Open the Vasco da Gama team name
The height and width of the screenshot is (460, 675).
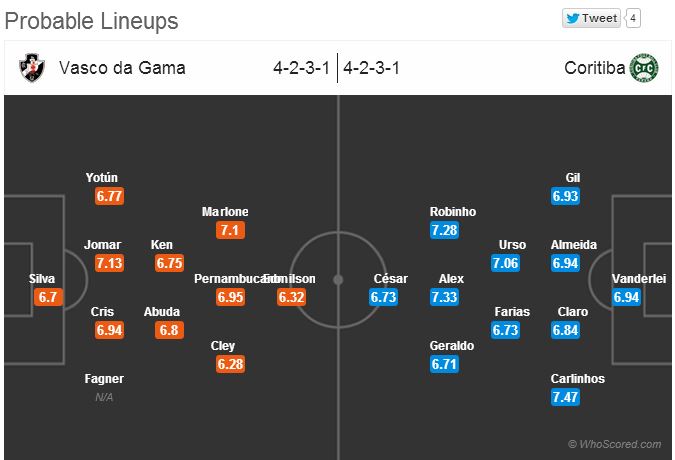(x=122, y=68)
